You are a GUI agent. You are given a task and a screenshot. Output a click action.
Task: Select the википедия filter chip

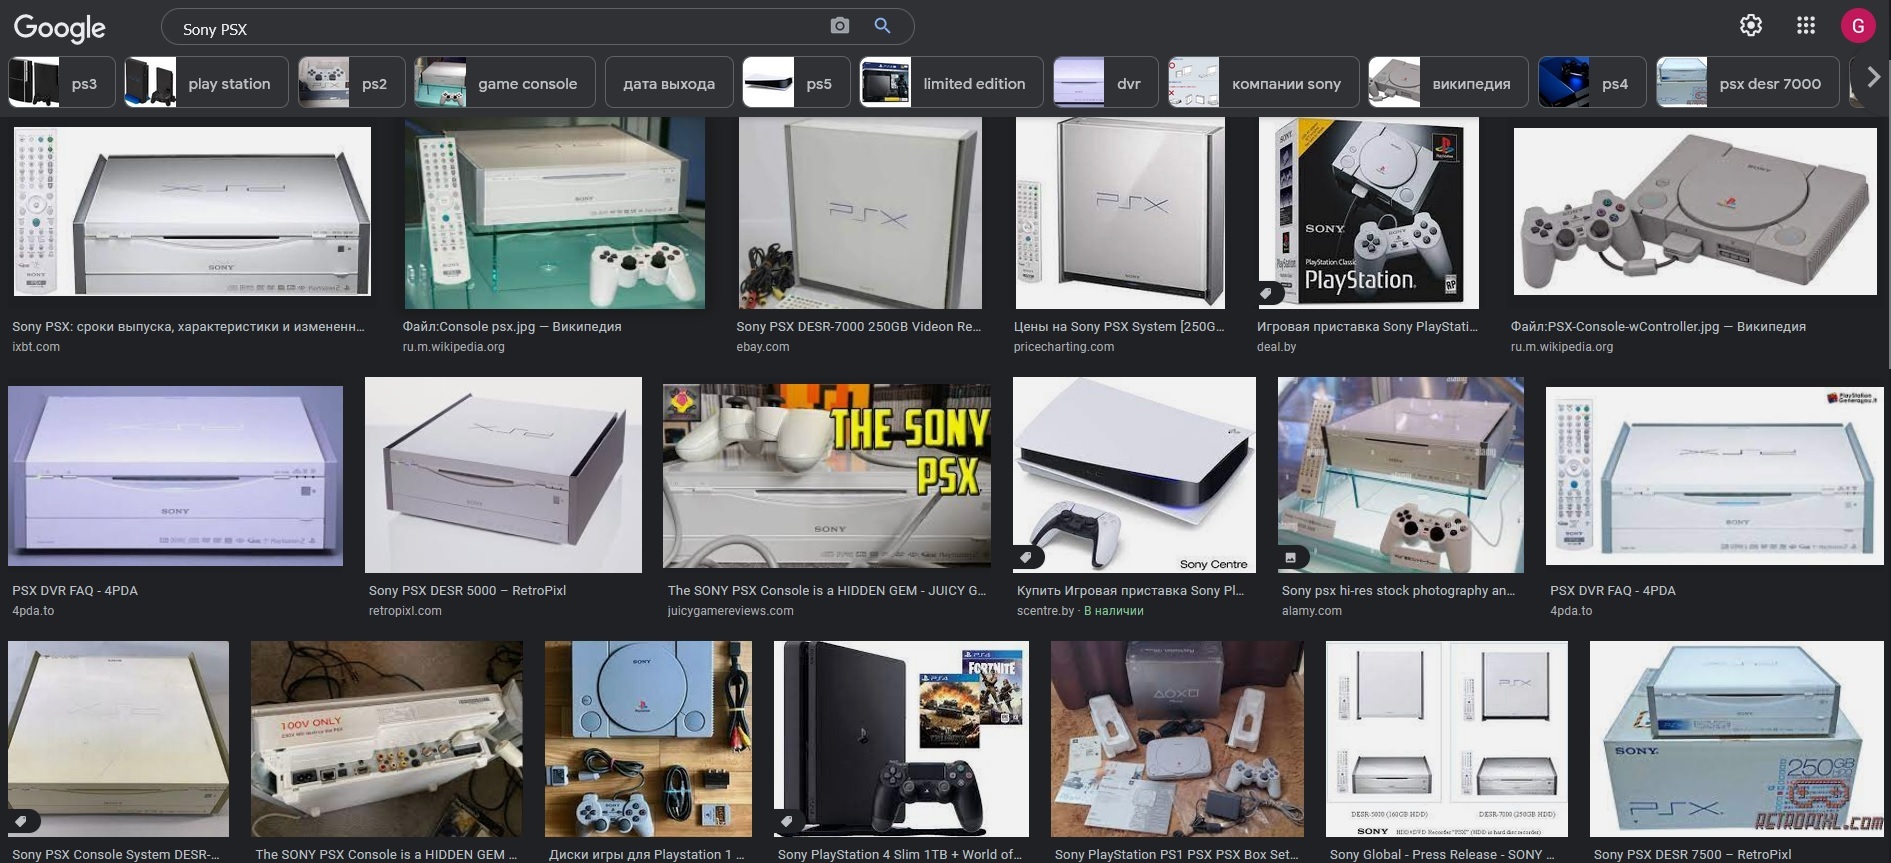[x=1449, y=82]
